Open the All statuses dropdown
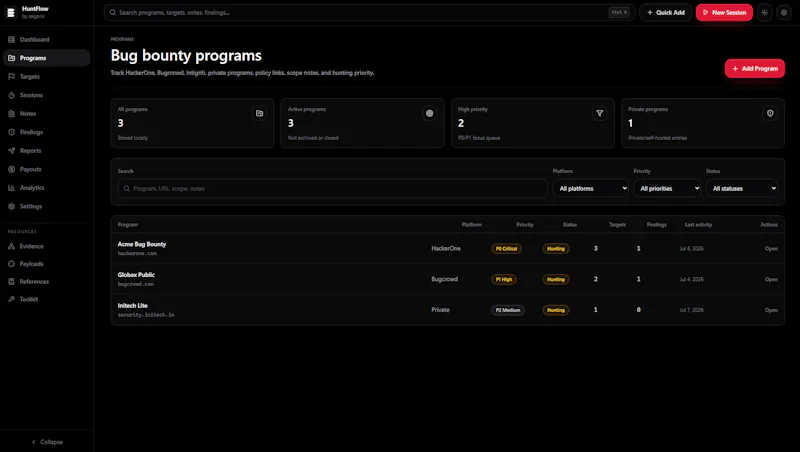Image resolution: width=800 pixels, height=452 pixels. (x=742, y=188)
